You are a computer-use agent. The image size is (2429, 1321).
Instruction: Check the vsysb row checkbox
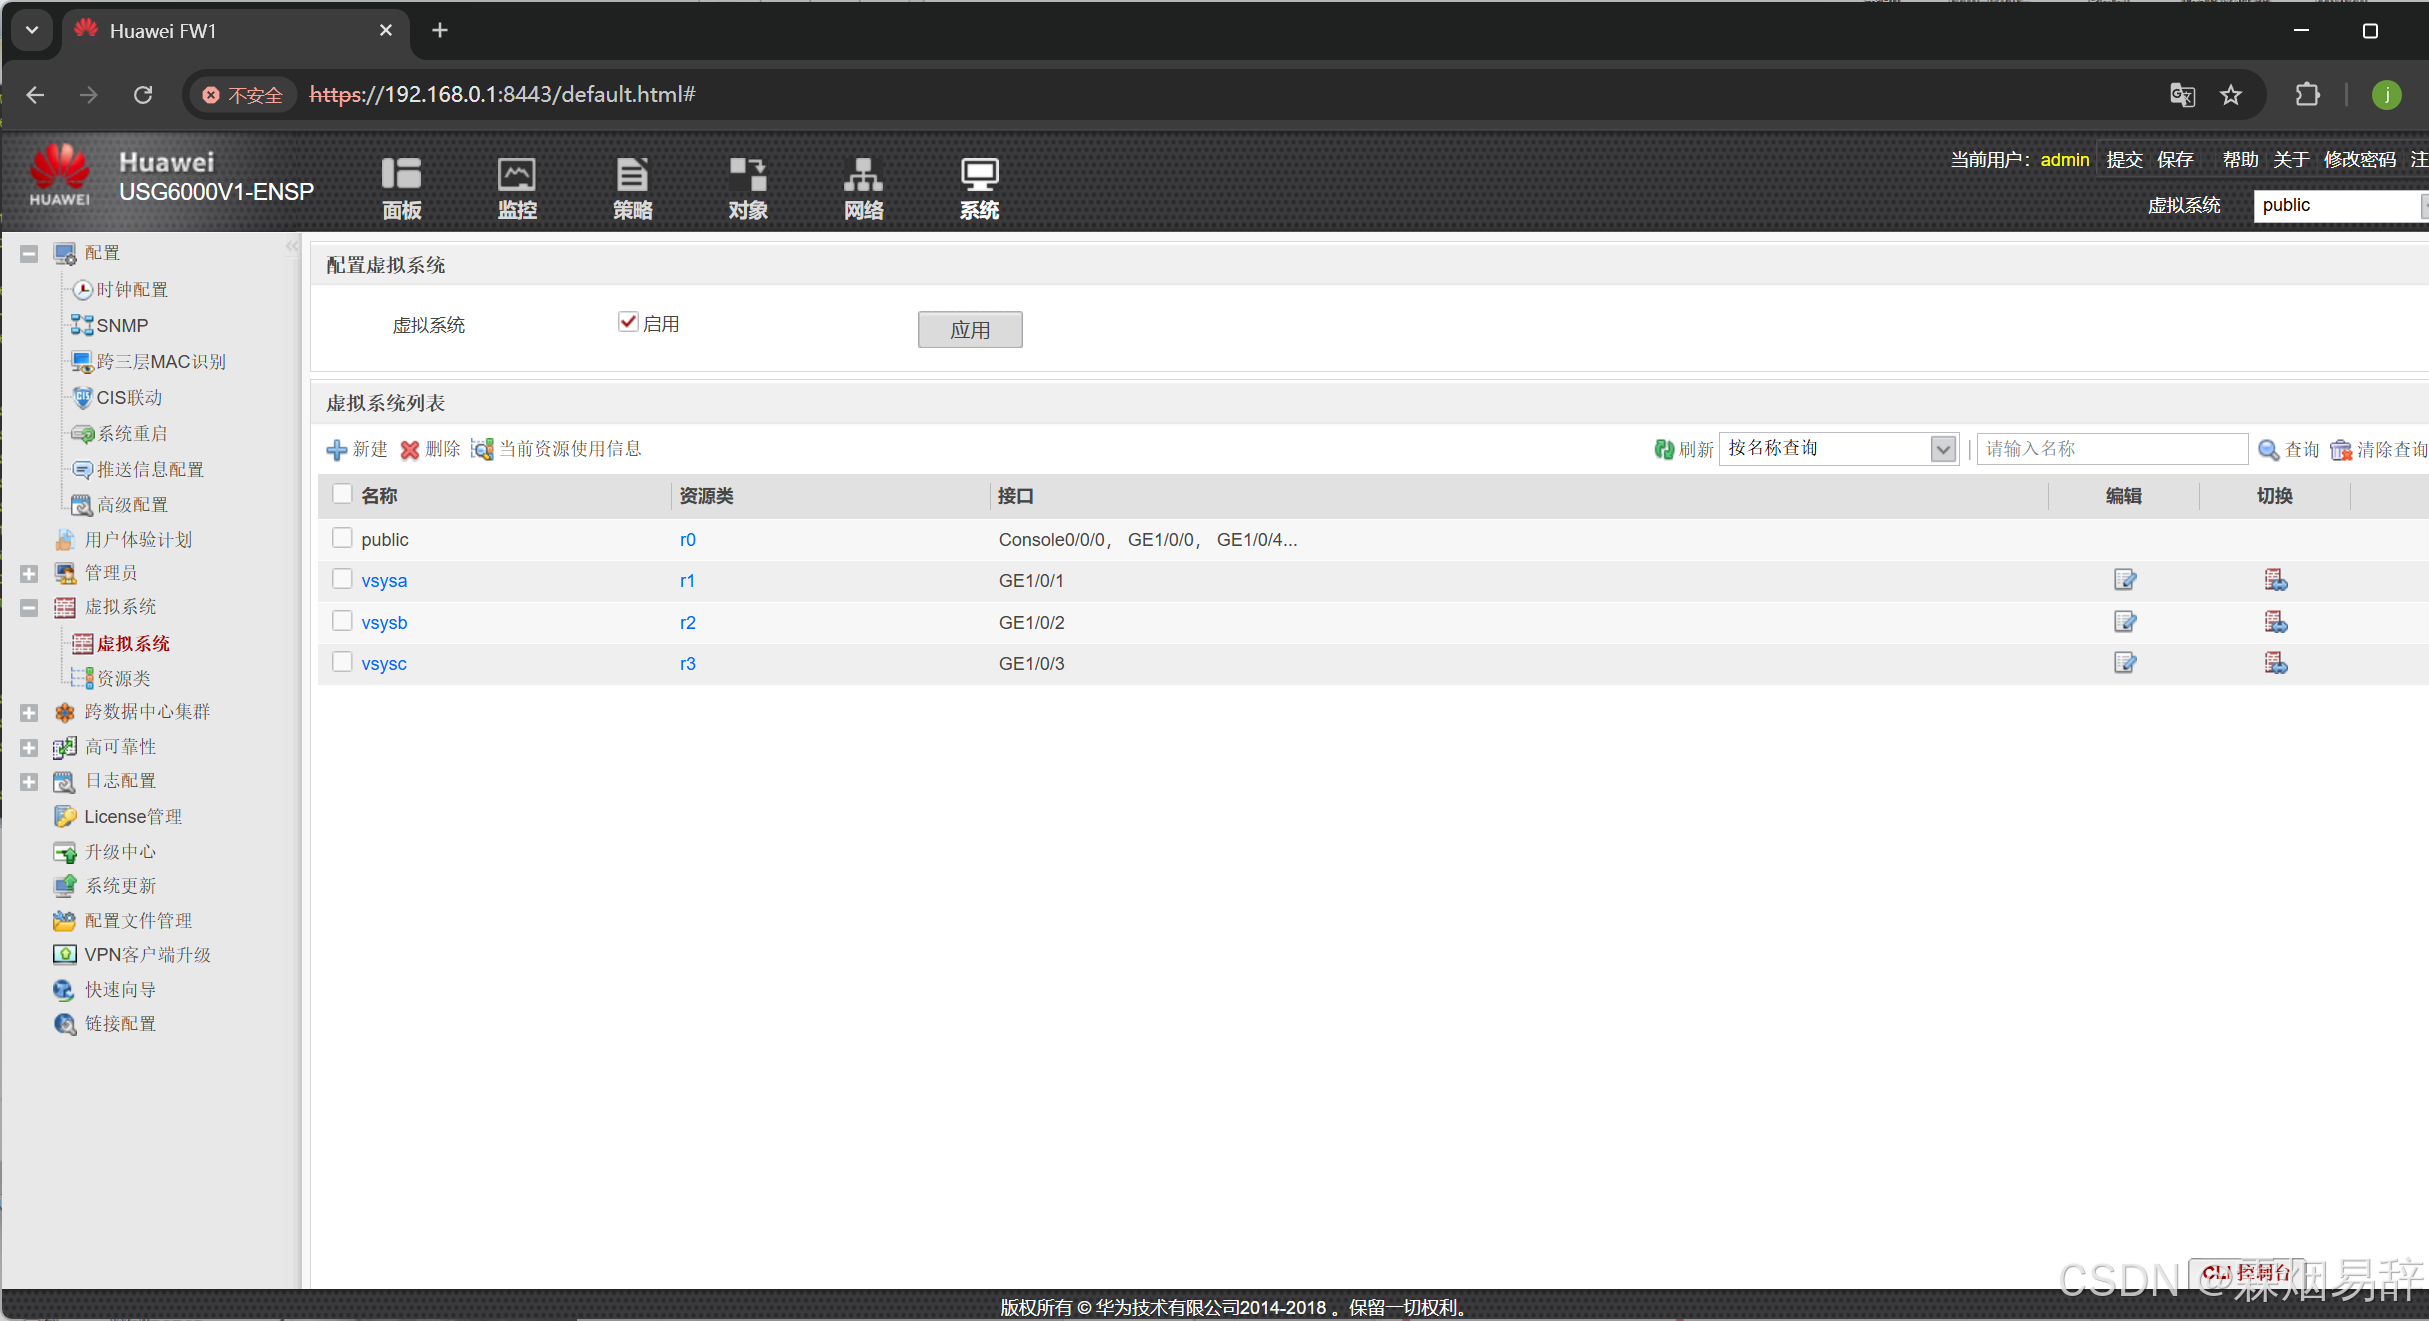tap(342, 621)
